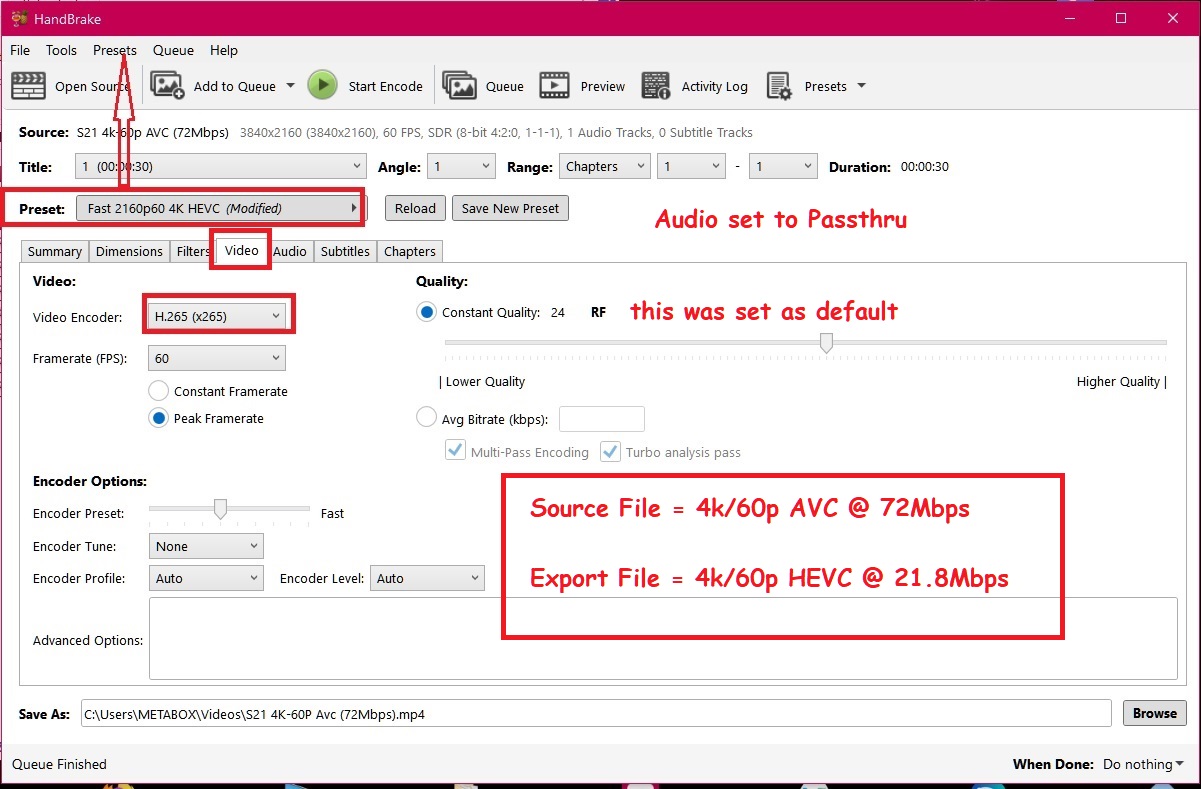Click the HandBrake app icon in title bar
Image resolution: width=1201 pixels, height=789 pixels.
pos(18,18)
